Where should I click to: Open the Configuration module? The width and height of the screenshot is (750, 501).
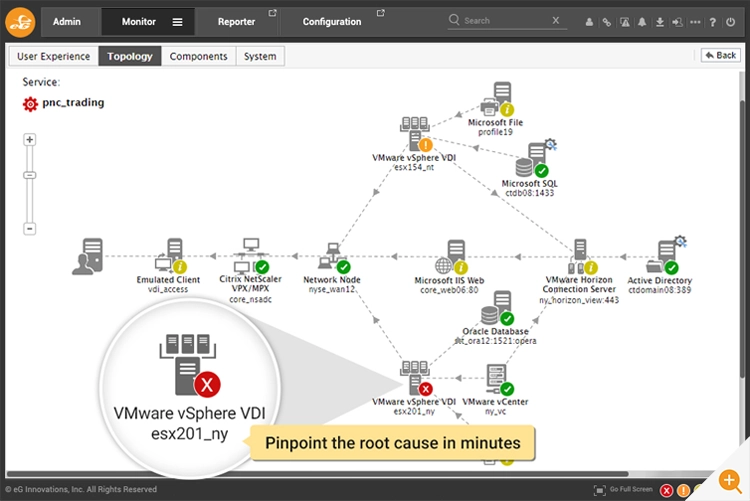click(331, 22)
